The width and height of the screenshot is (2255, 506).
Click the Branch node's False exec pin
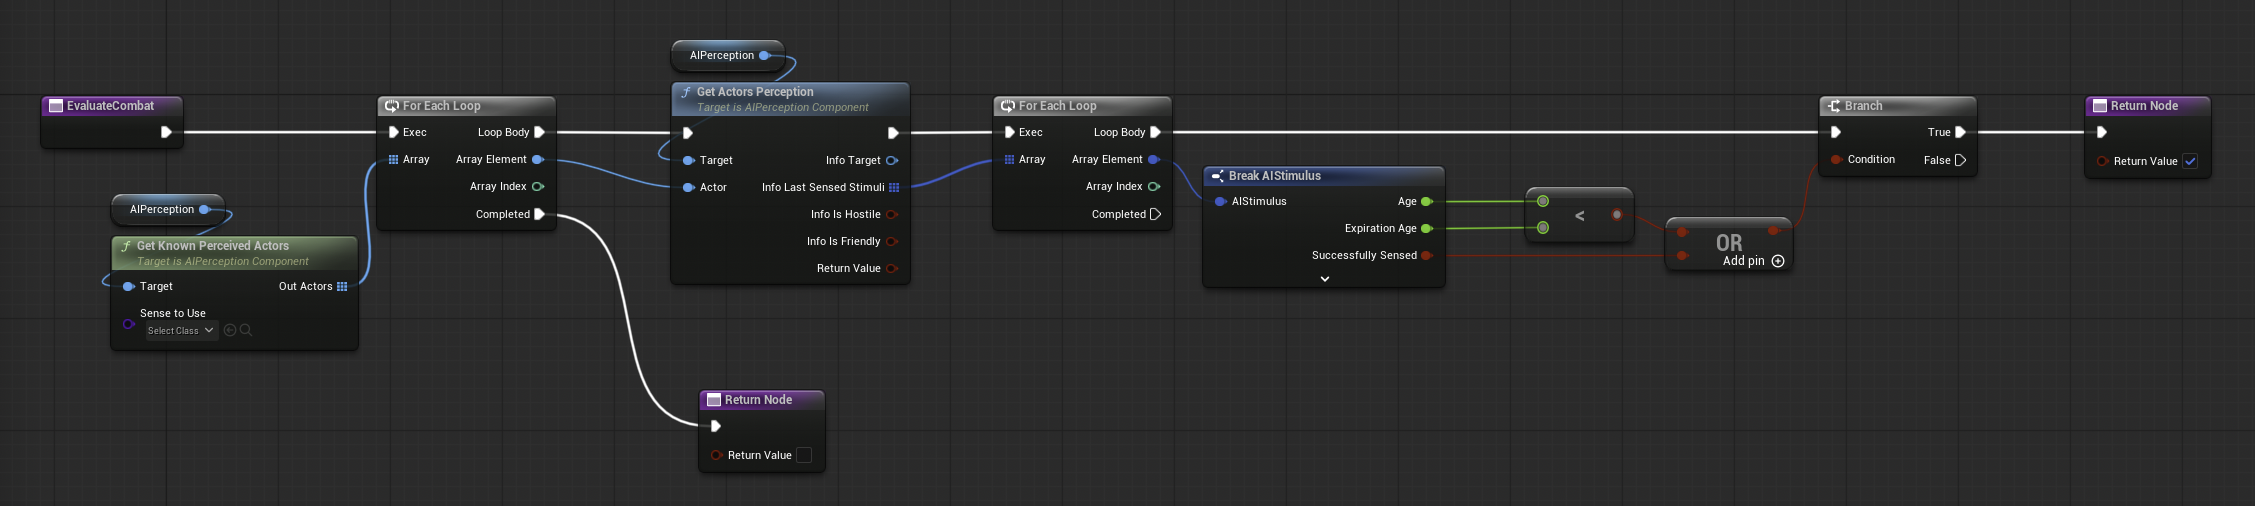click(1960, 160)
